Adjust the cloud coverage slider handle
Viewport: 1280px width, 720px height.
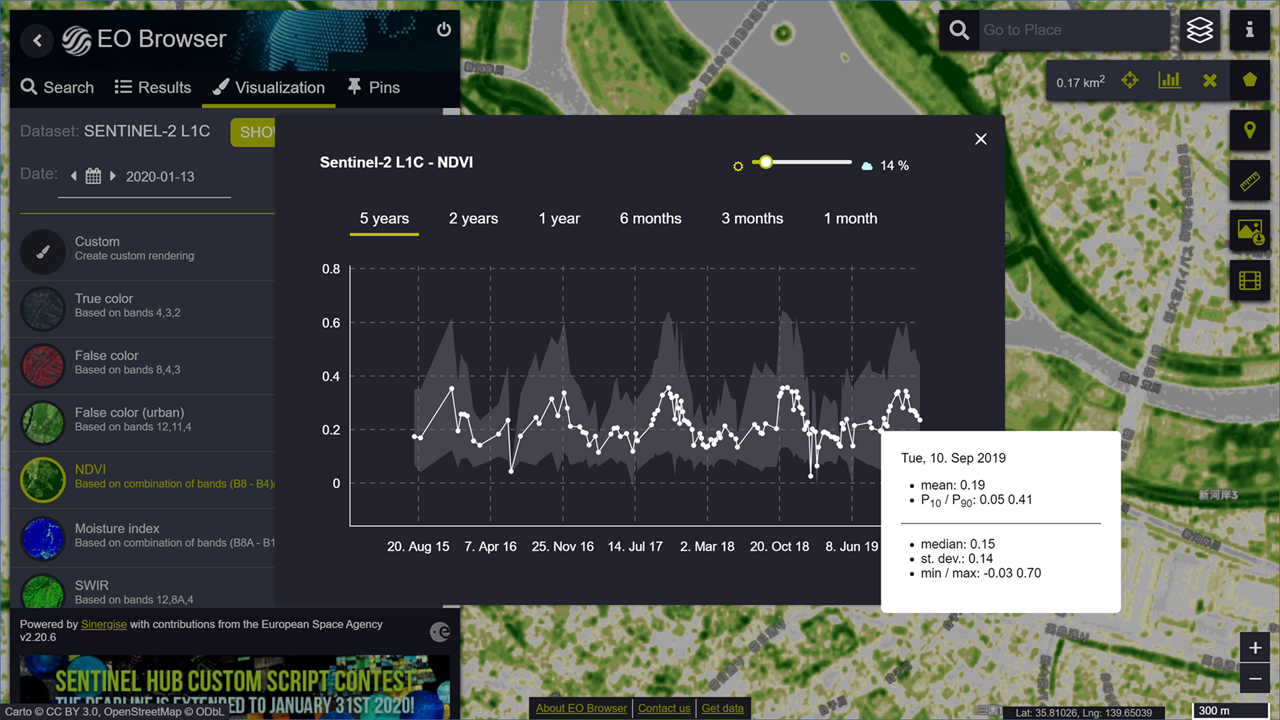coord(766,162)
